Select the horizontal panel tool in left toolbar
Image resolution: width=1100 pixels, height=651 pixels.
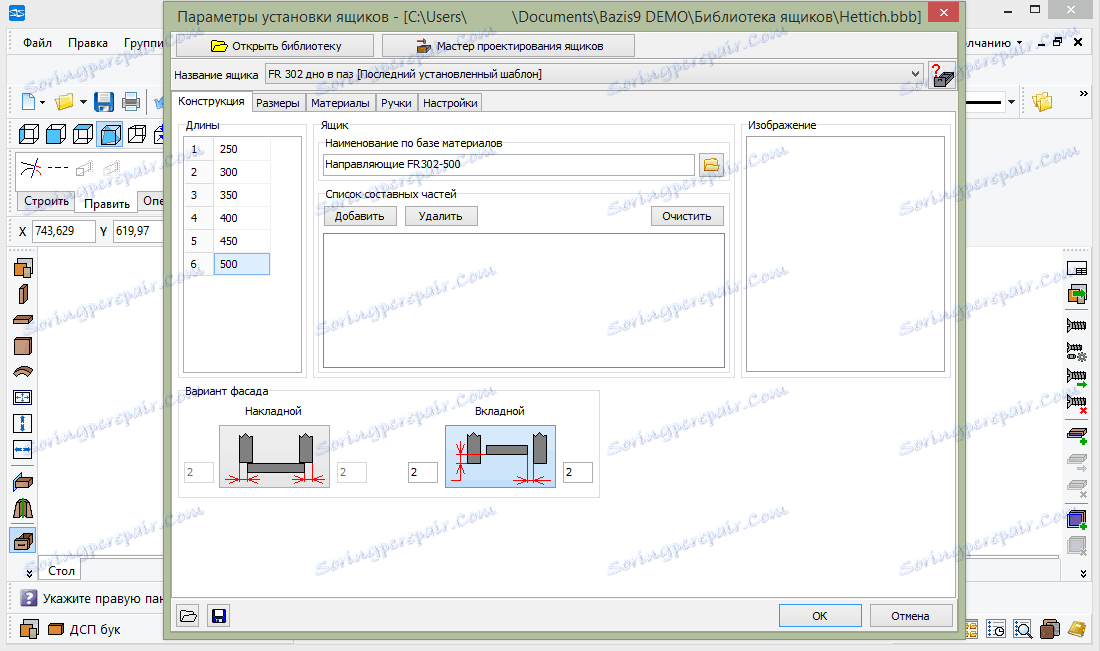pos(23,320)
